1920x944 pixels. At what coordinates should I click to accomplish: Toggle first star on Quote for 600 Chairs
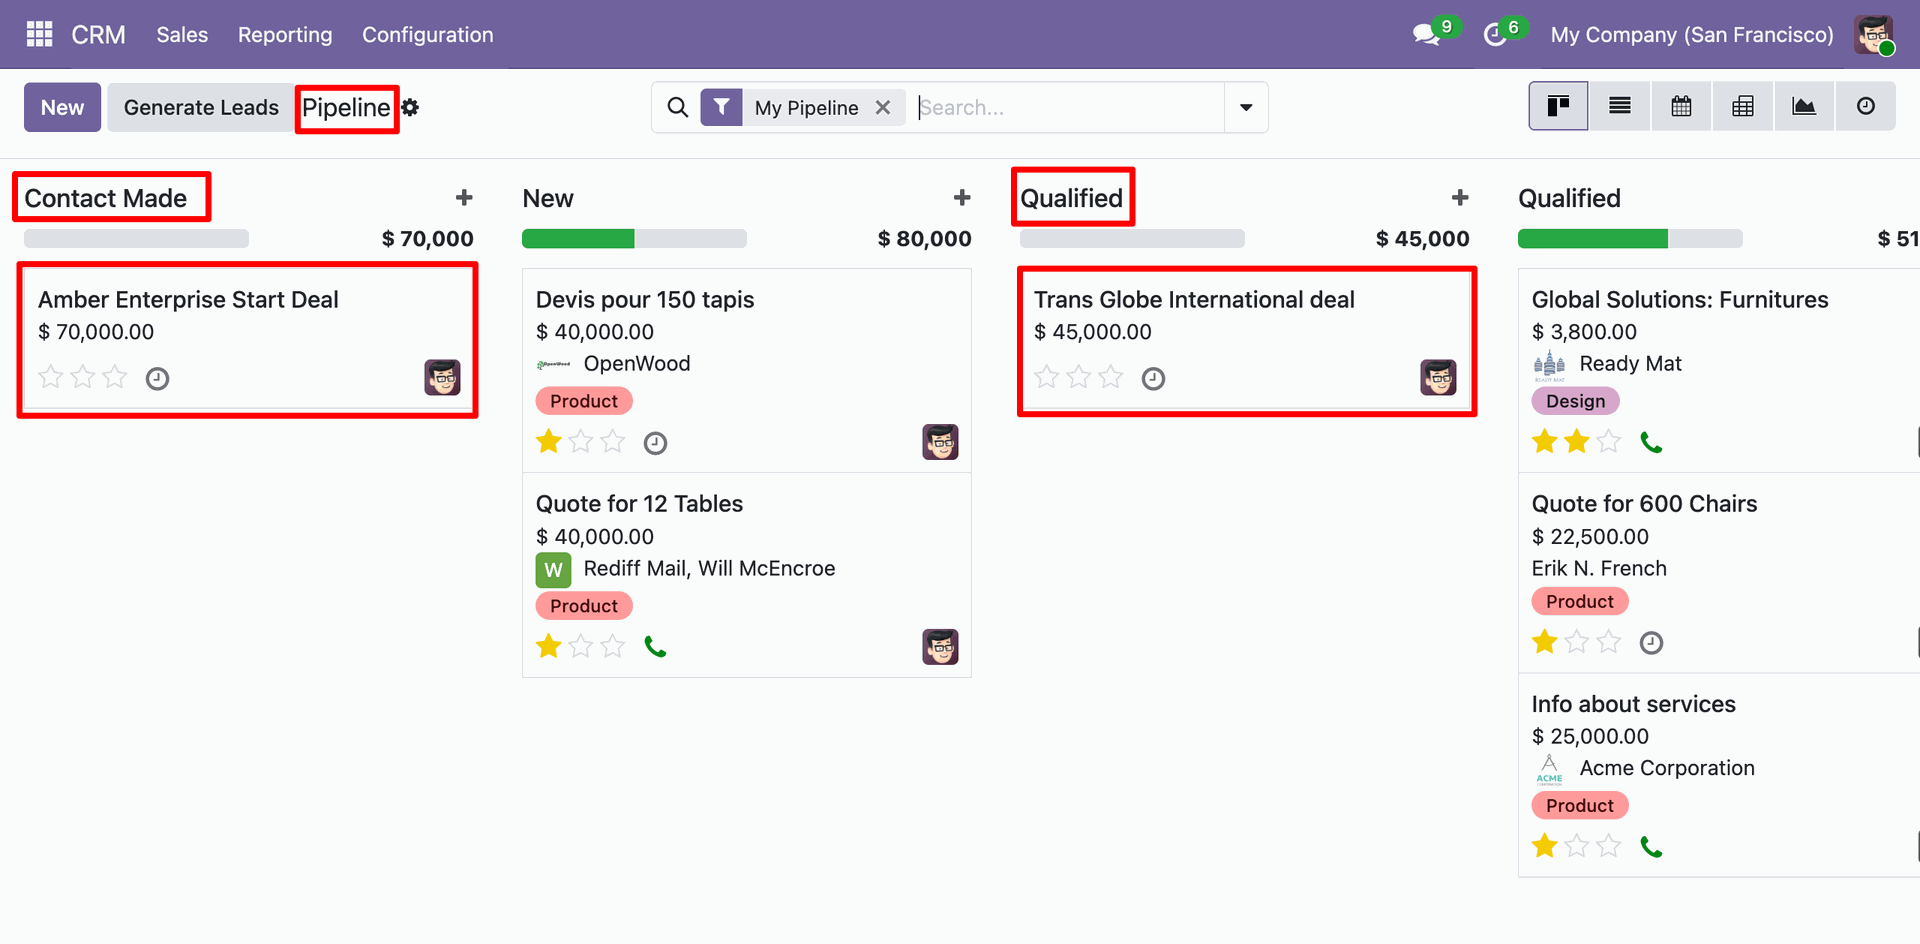coord(1545,641)
